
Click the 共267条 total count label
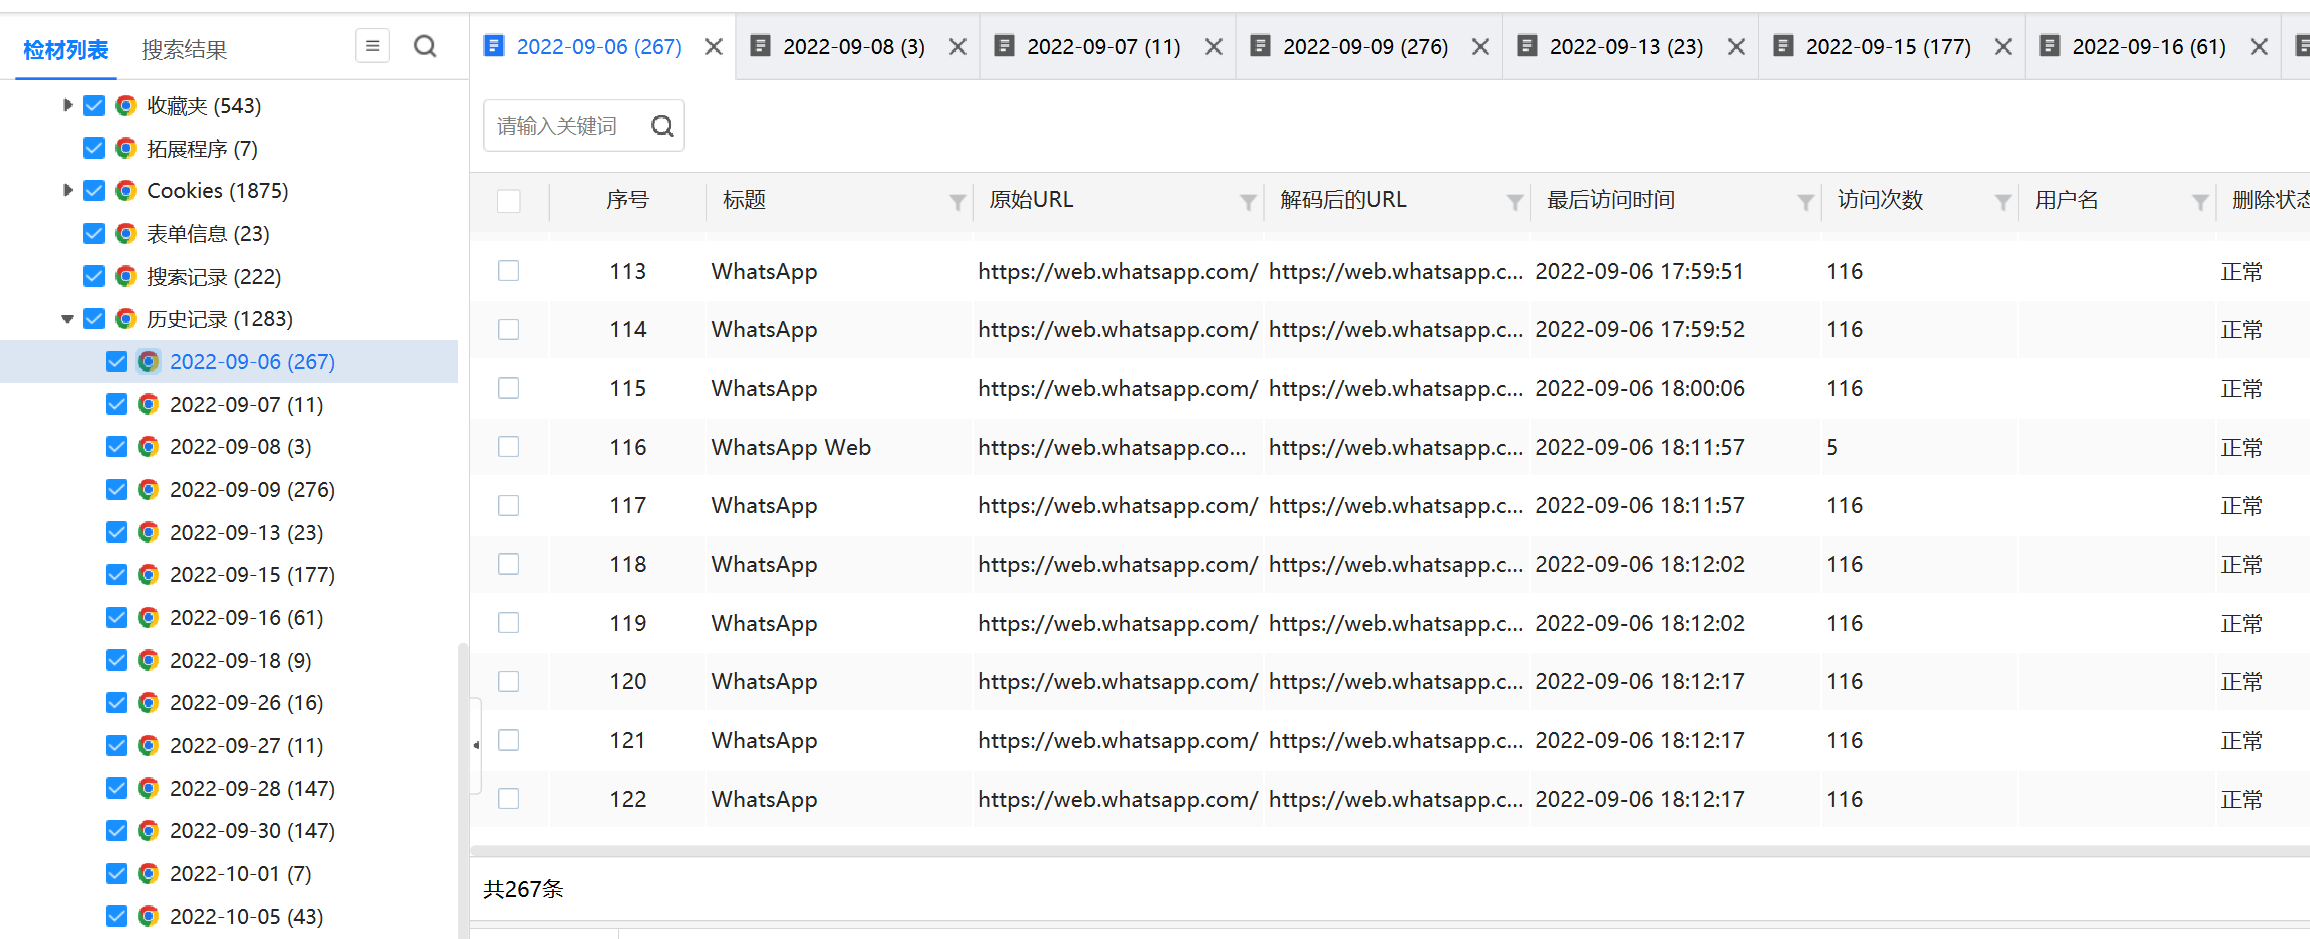(523, 889)
